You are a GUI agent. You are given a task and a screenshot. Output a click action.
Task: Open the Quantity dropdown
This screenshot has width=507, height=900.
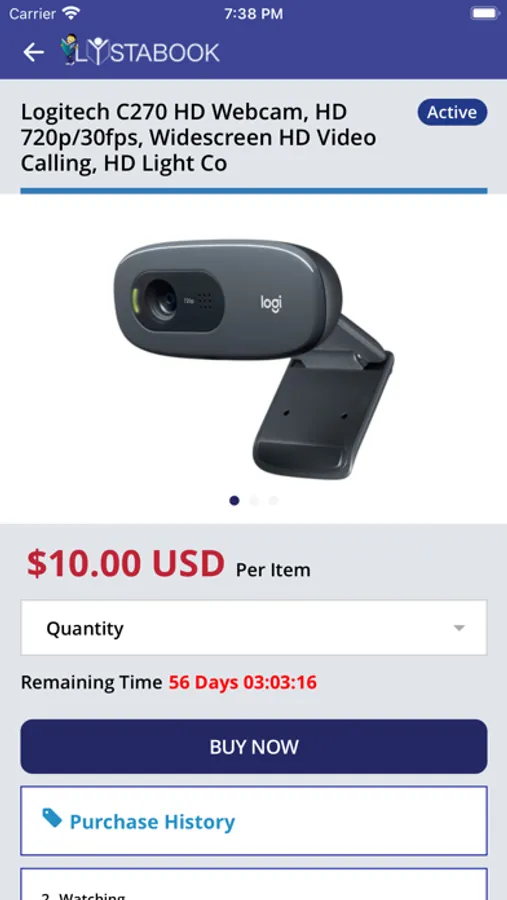pos(254,628)
